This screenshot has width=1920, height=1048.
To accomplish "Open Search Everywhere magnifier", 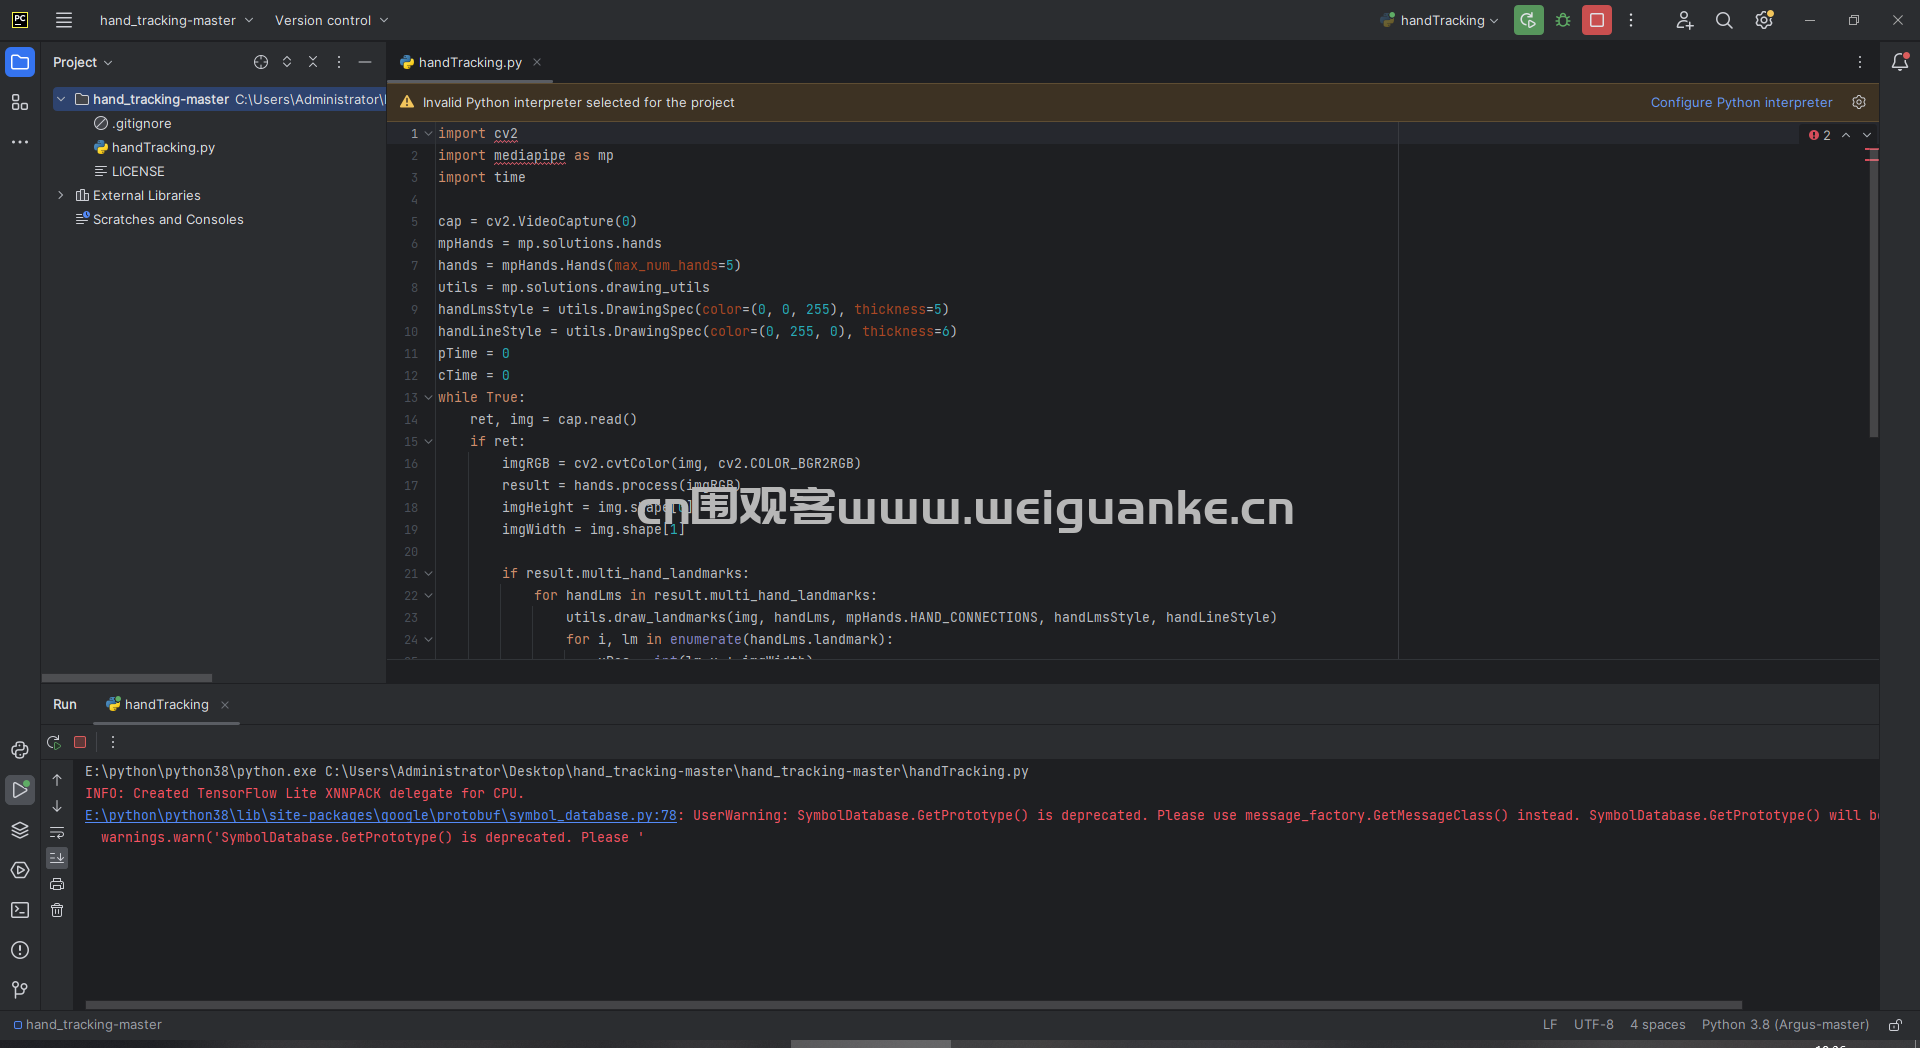I will (1724, 20).
